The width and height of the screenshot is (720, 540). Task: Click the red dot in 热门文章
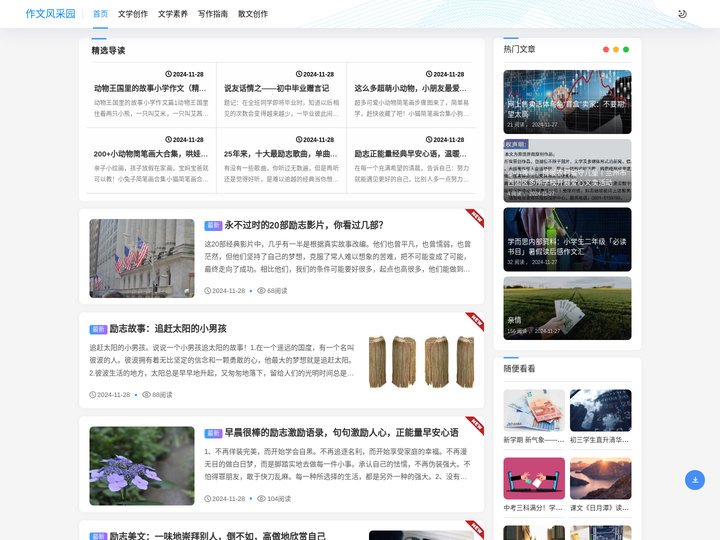(606, 50)
